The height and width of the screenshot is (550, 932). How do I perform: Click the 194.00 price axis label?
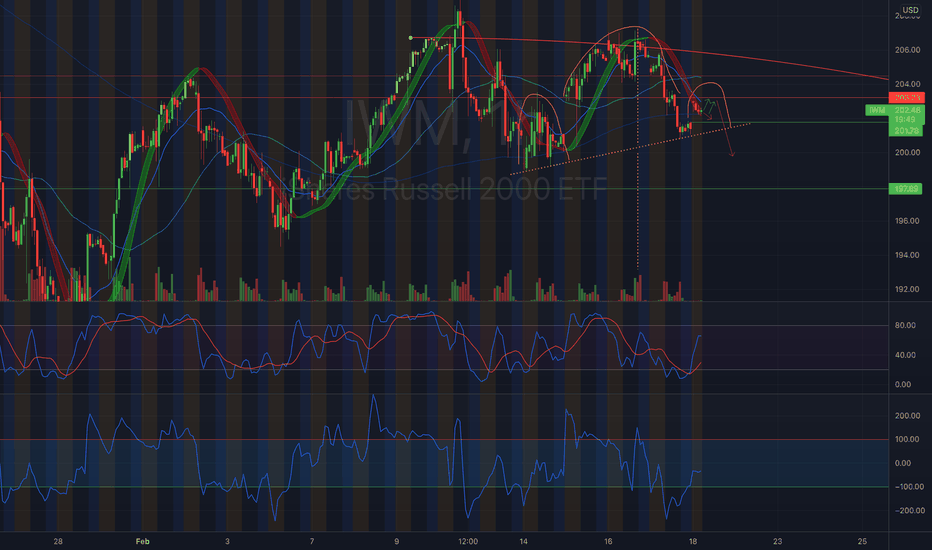pyautogui.click(x=907, y=255)
